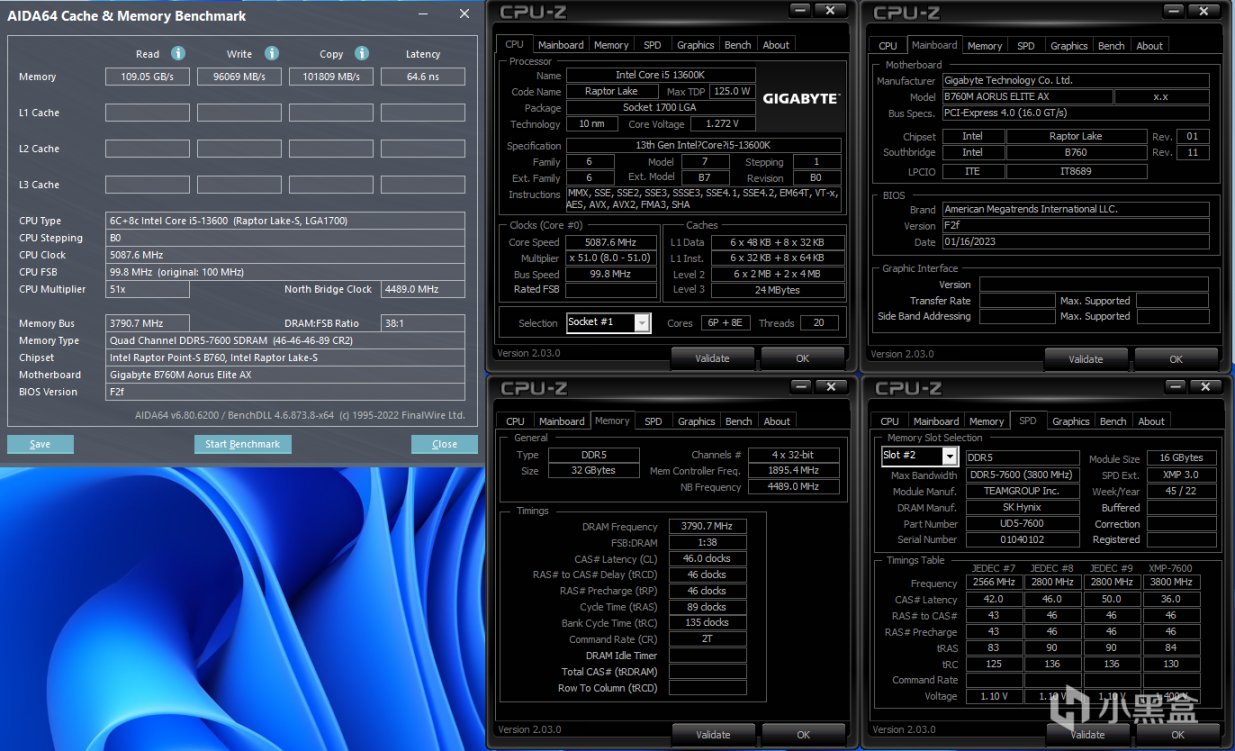Click OK in the Processor CPU-Z window

(x=802, y=358)
